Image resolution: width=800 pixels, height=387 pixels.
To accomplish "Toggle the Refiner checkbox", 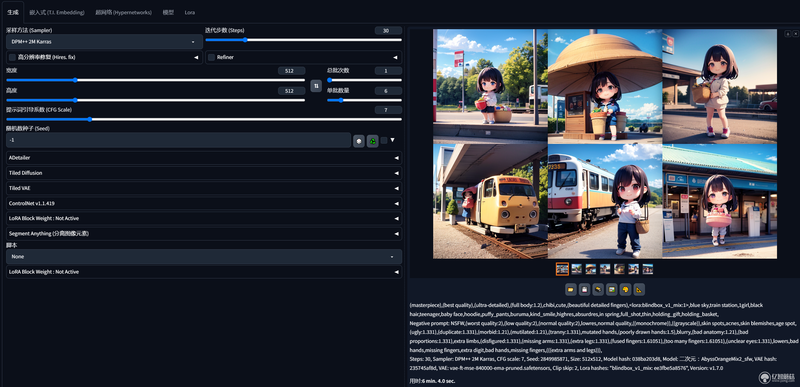I will coord(211,57).
